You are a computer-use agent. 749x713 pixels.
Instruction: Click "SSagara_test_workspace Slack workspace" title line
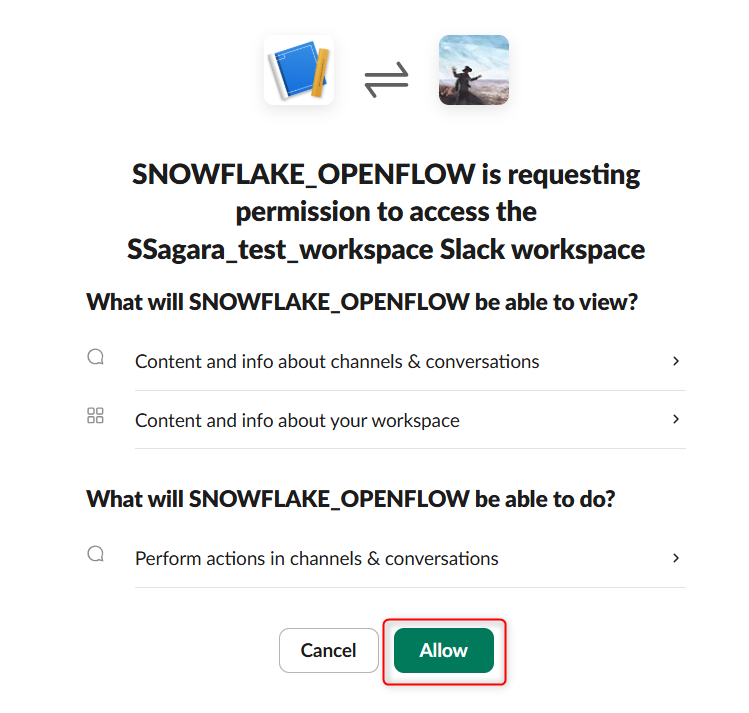[x=386, y=249]
